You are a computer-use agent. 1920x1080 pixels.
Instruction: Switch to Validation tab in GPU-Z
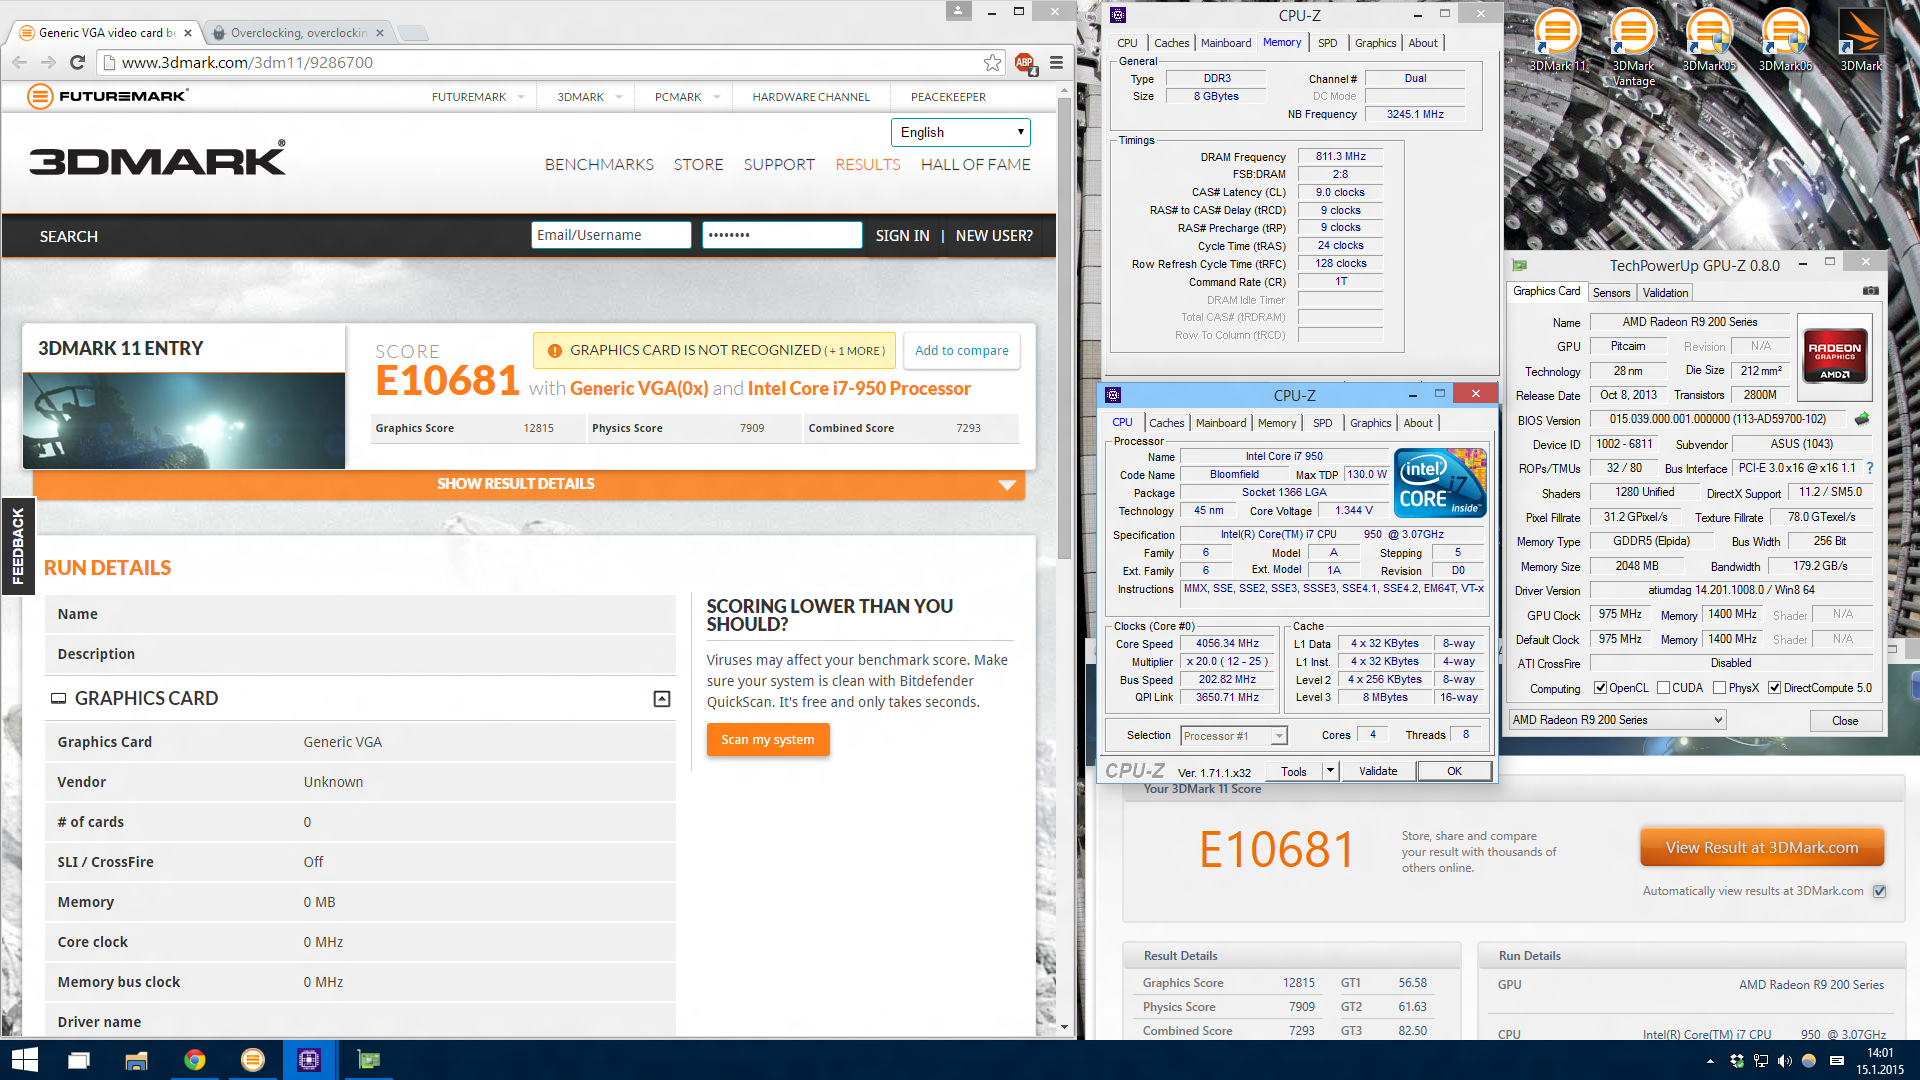point(1665,293)
